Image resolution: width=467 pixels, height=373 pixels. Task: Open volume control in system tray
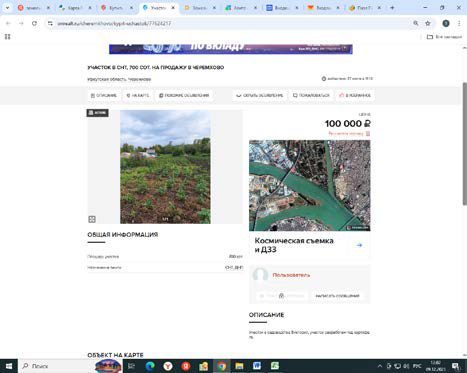tap(406, 366)
